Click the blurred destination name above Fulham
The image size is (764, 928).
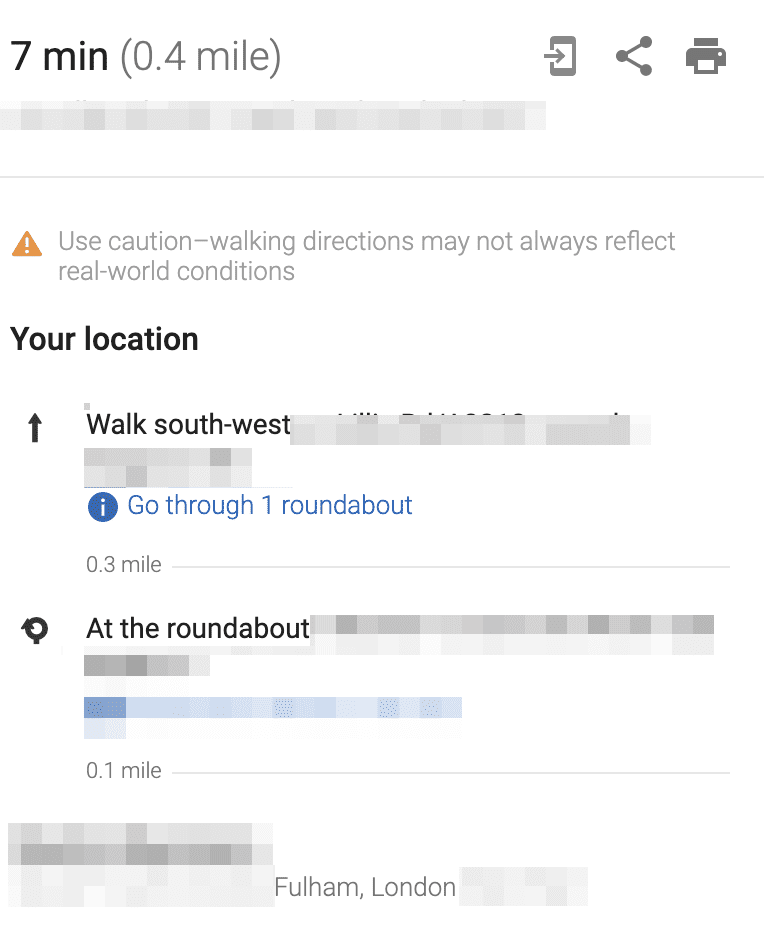coord(140,845)
